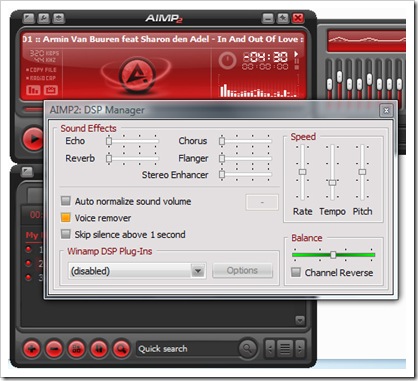Image resolution: width=418 pixels, height=381 pixels.
Task: Check Skip silence above 1 second
Action: point(66,234)
